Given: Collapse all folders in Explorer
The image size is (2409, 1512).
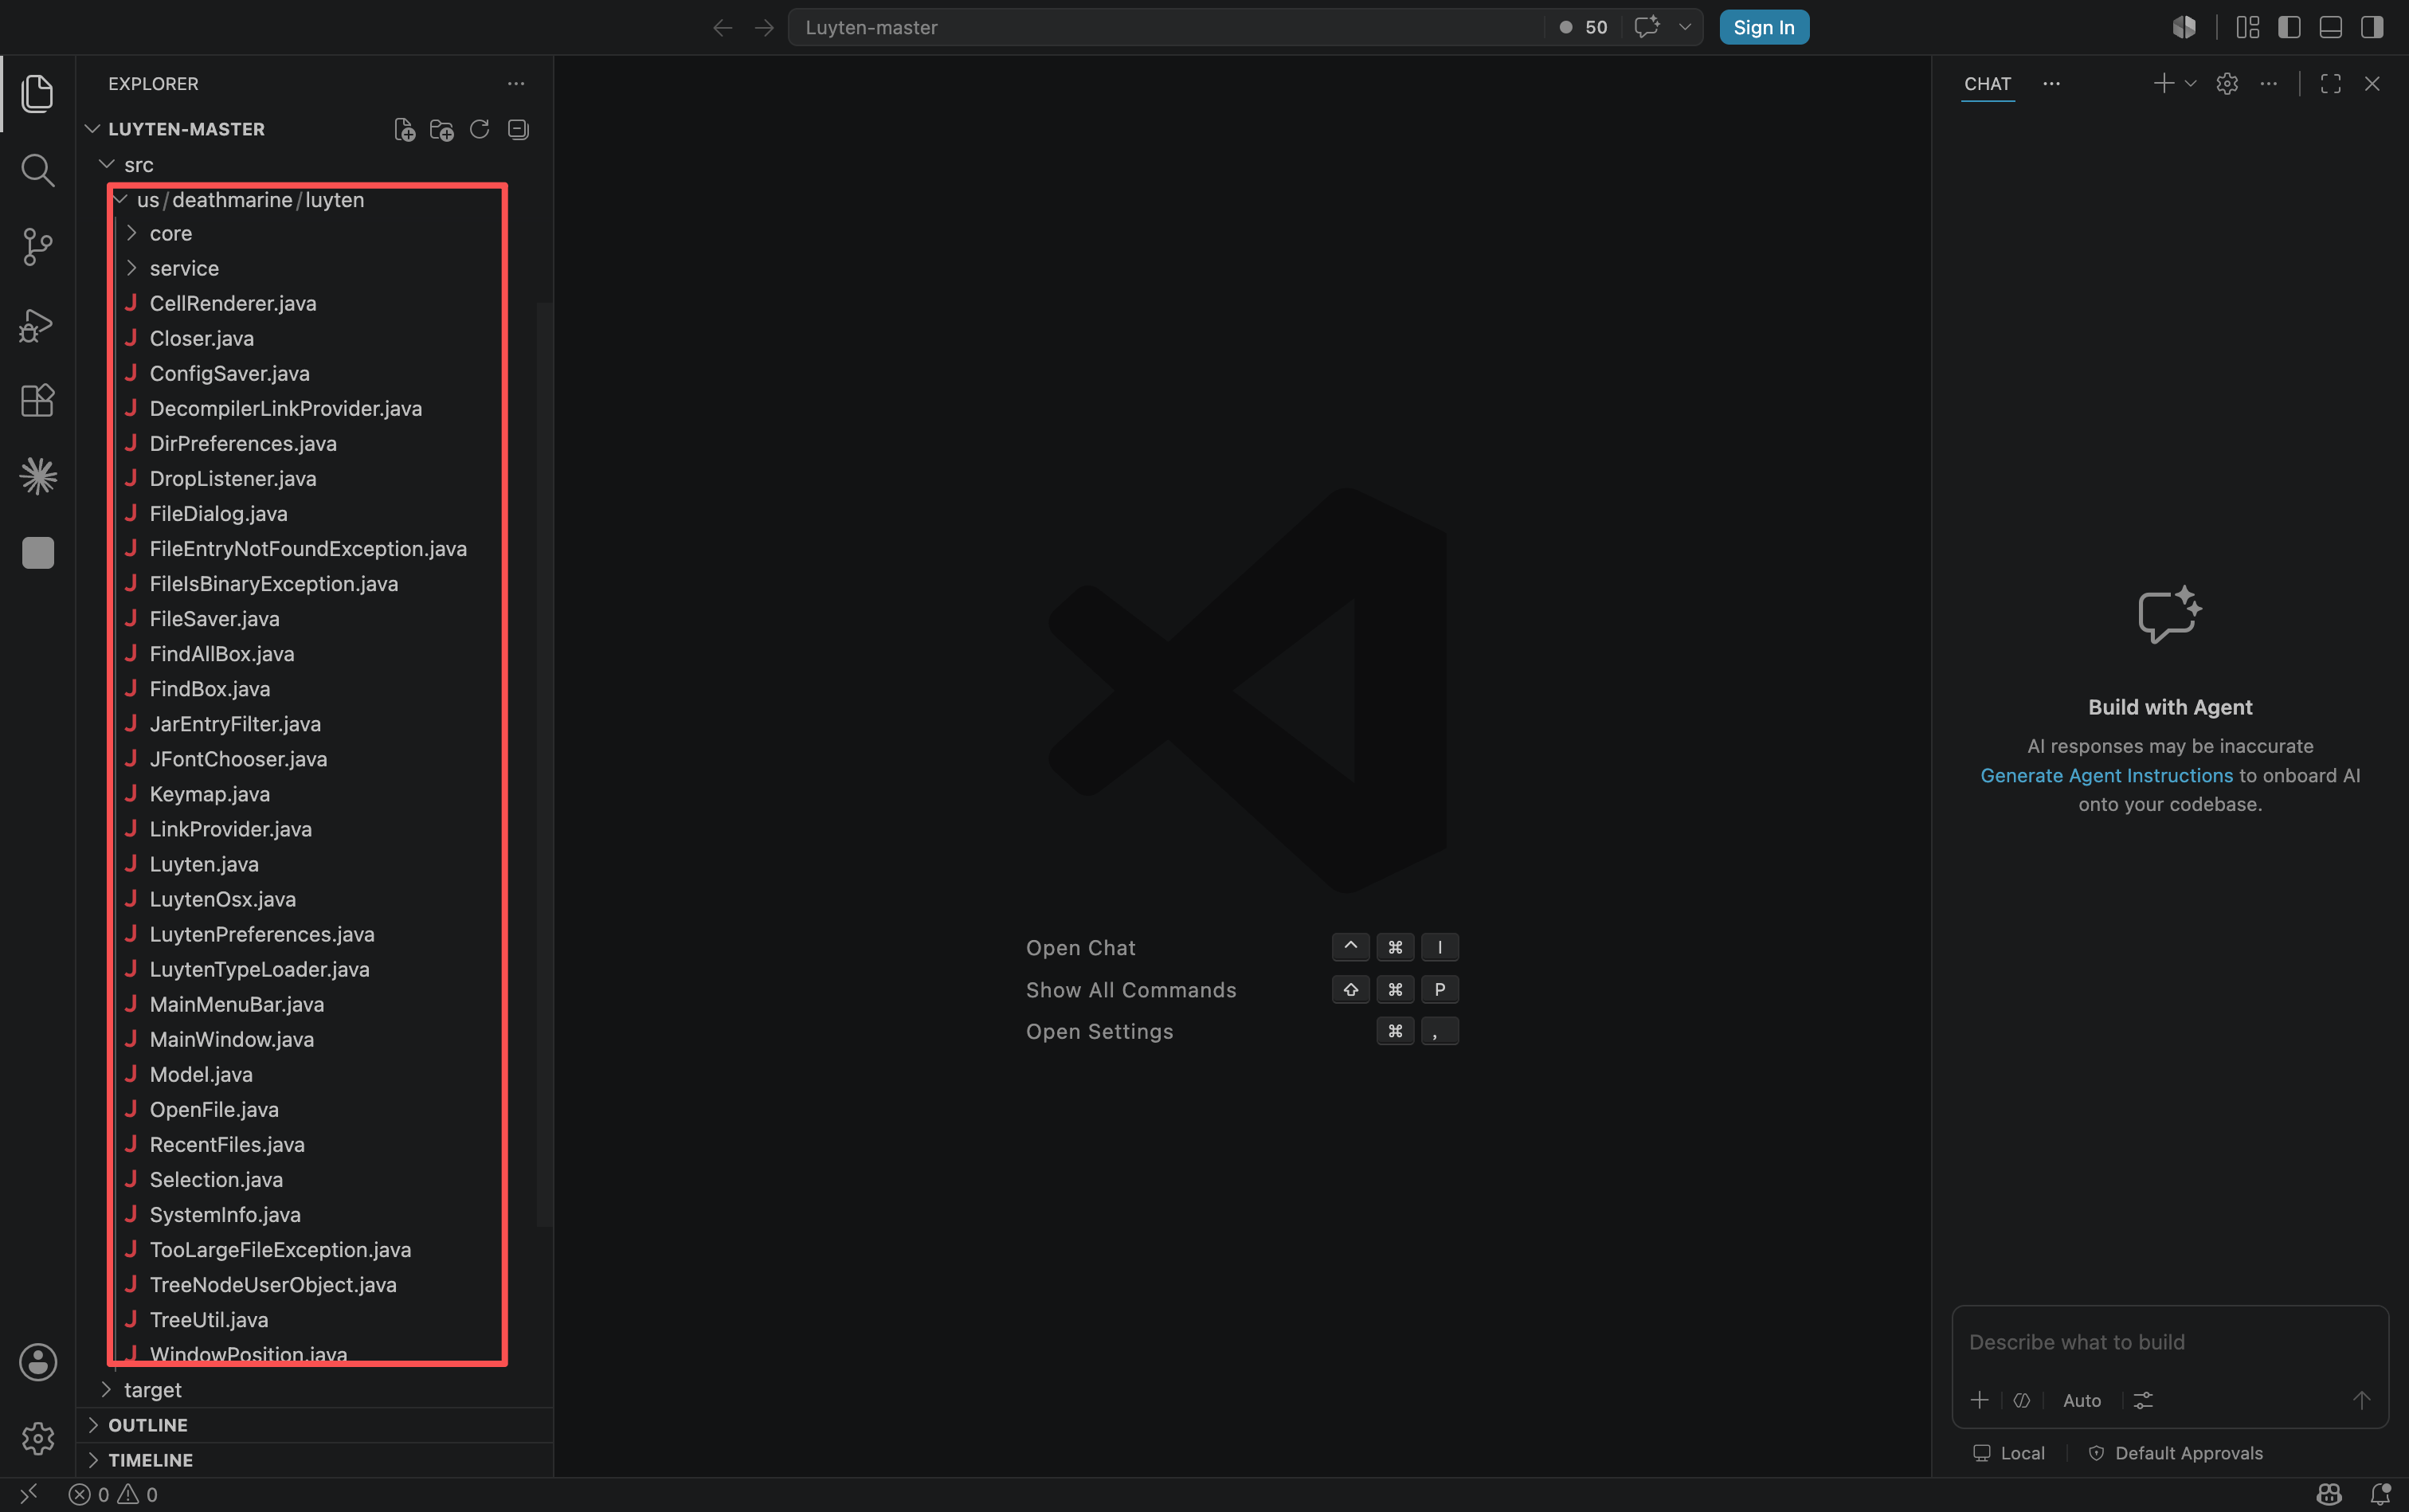Looking at the screenshot, I should (517, 129).
